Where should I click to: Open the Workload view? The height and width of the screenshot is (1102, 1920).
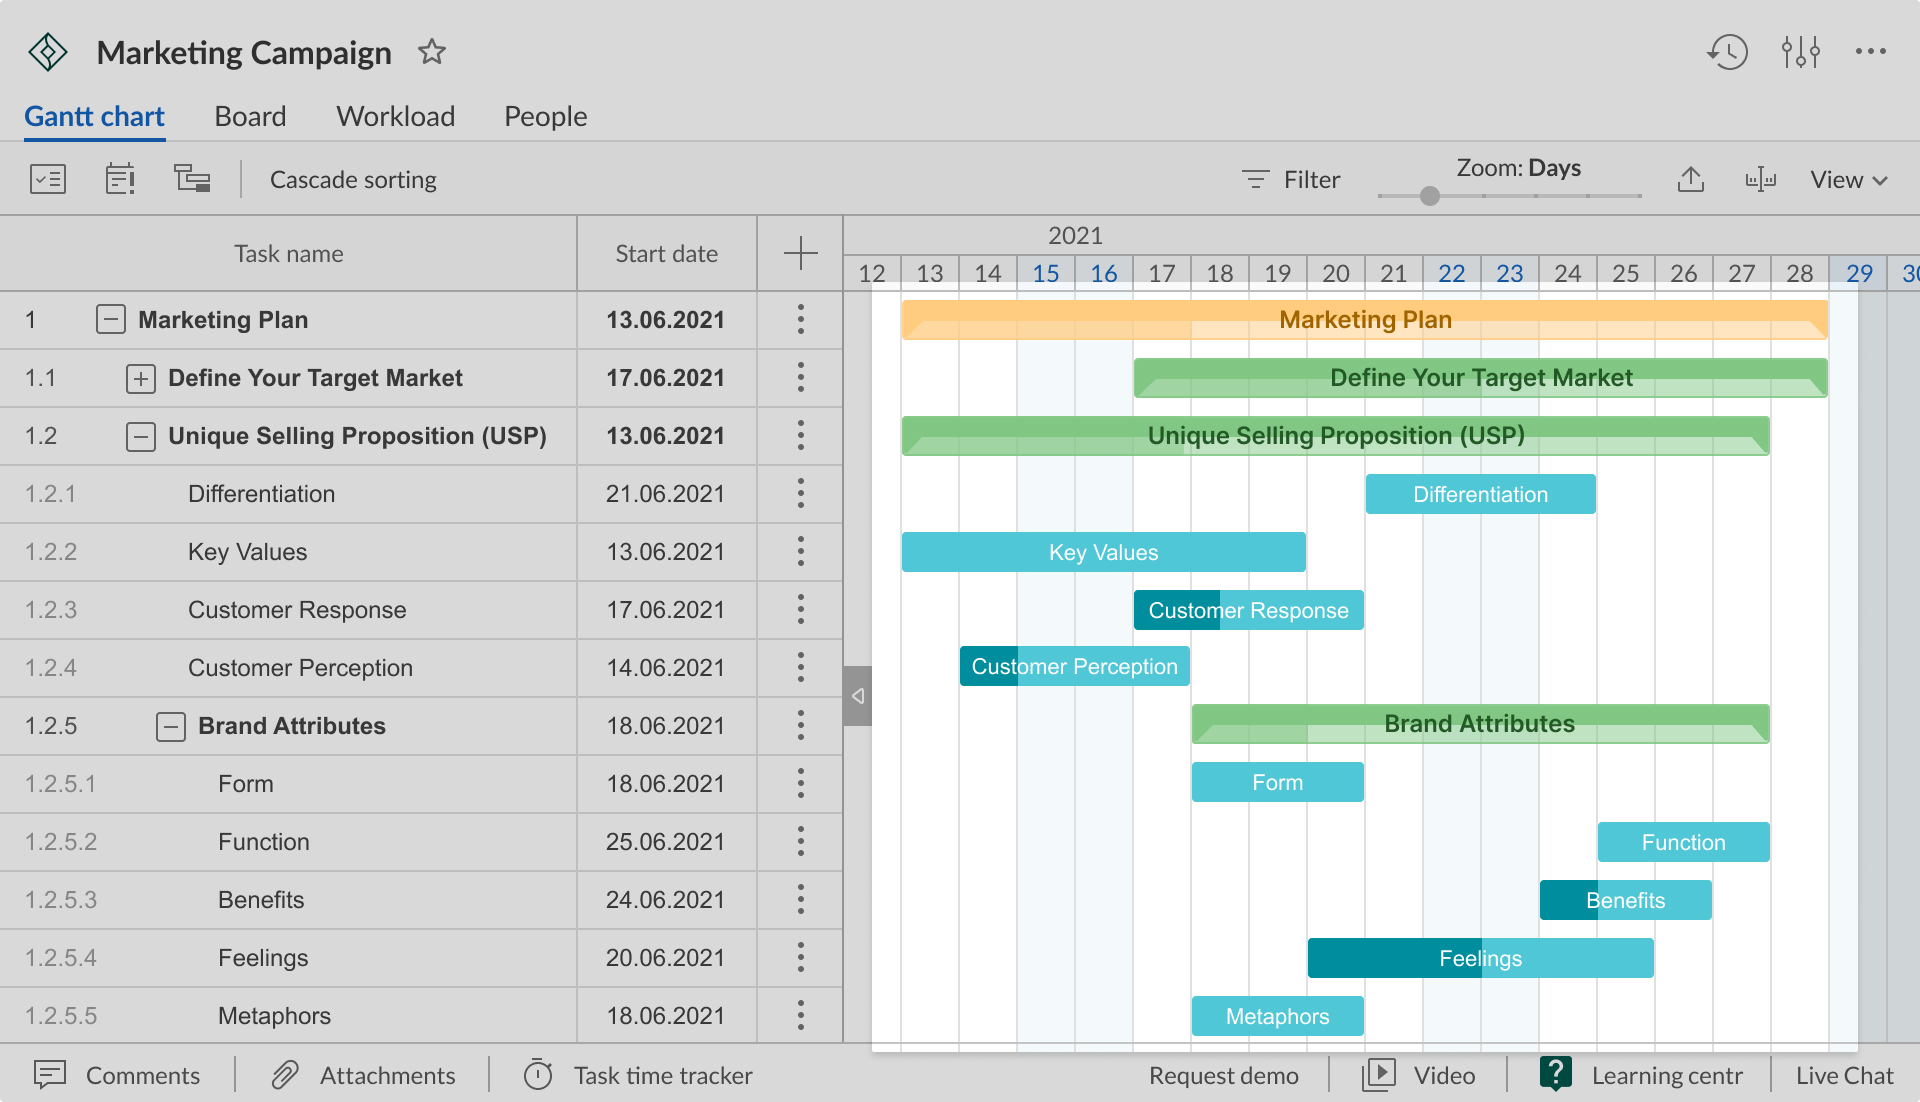[x=396, y=116]
